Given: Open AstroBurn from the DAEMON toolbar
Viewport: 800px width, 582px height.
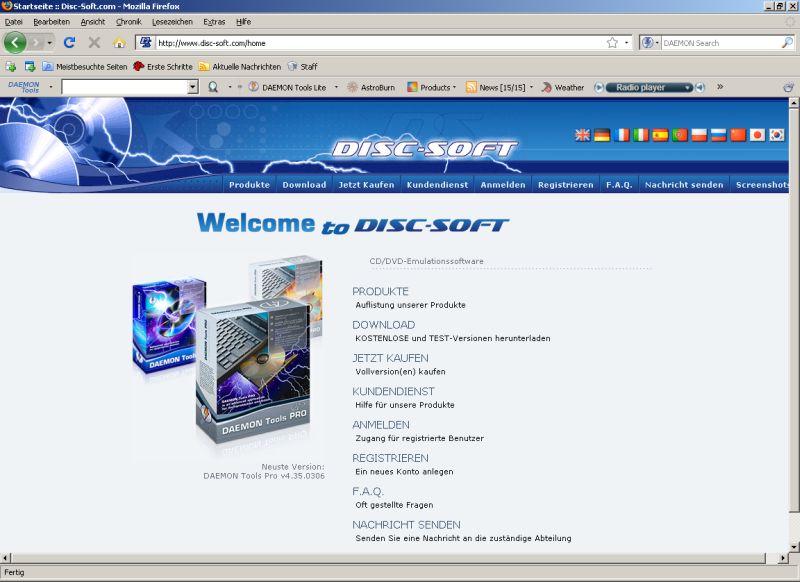Looking at the screenshot, I should pos(371,87).
